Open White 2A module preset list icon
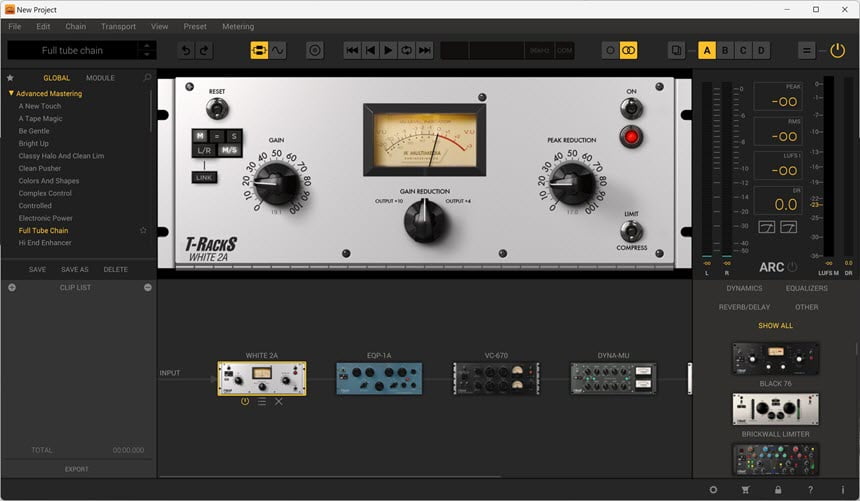 (x=262, y=402)
